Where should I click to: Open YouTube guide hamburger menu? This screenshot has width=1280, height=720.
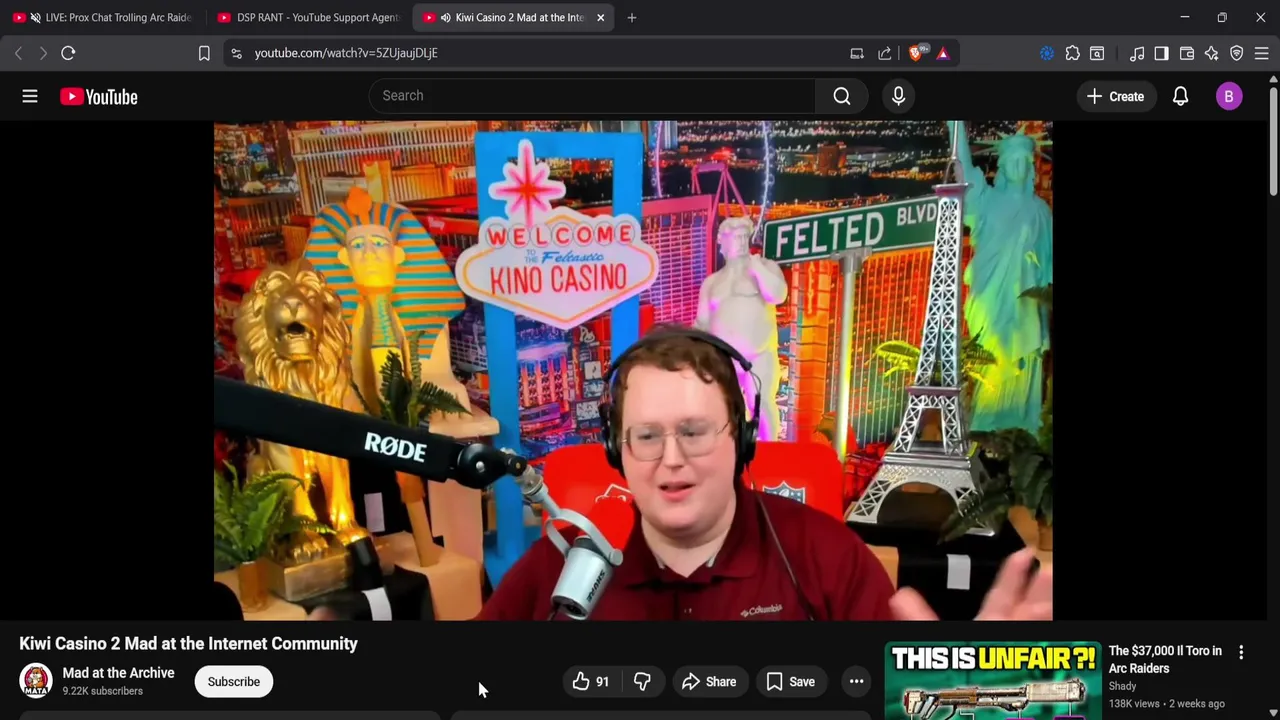30,96
